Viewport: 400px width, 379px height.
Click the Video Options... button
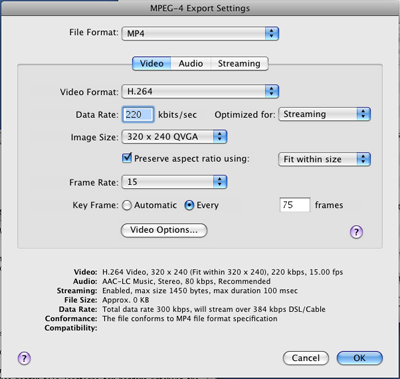pos(164,230)
